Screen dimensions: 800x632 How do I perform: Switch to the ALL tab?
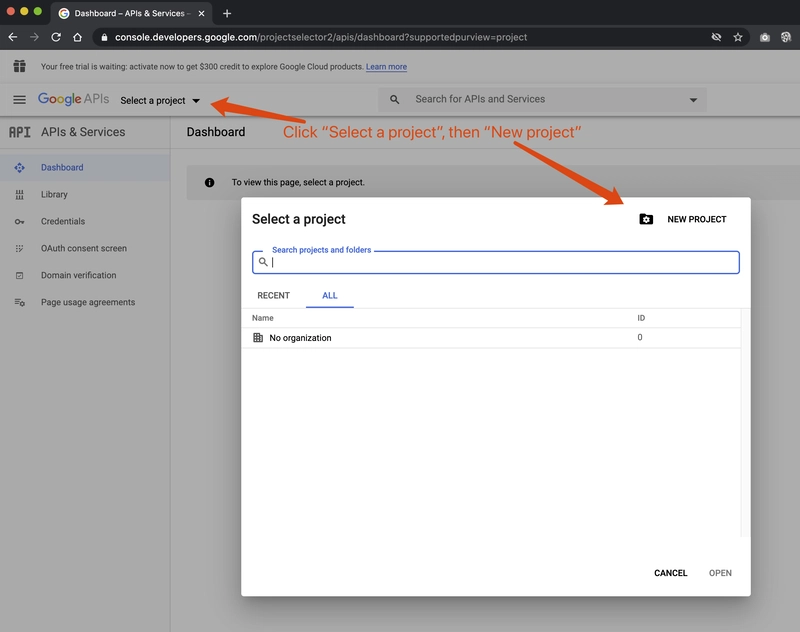329,296
